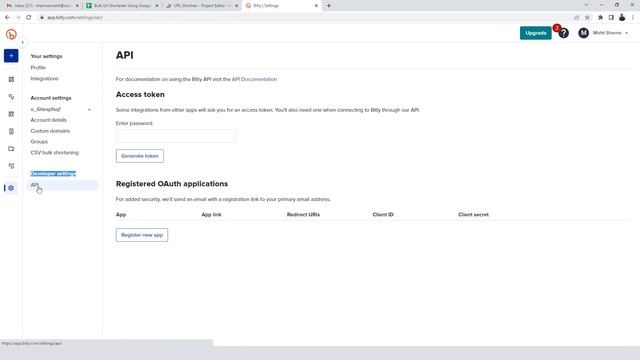Open the browser Extensions puzzle icon
Viewport: 640px width, 360px height.
pos(600,18)
